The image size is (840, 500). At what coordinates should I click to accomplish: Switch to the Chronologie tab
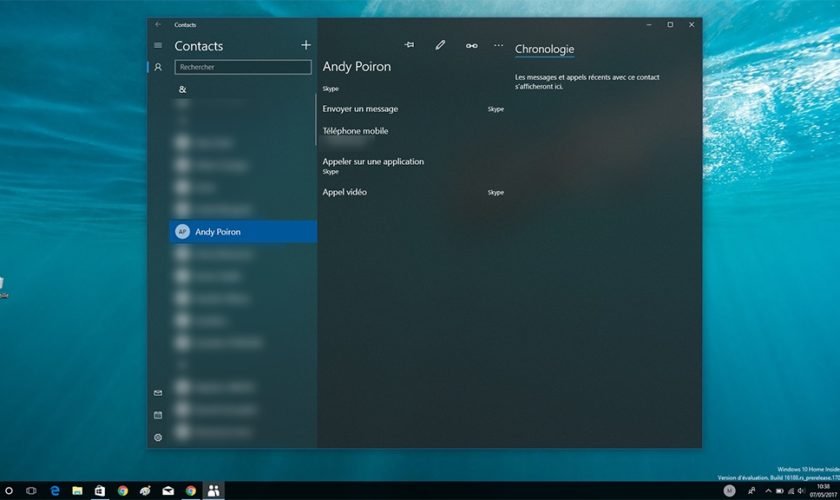point(544,49)
